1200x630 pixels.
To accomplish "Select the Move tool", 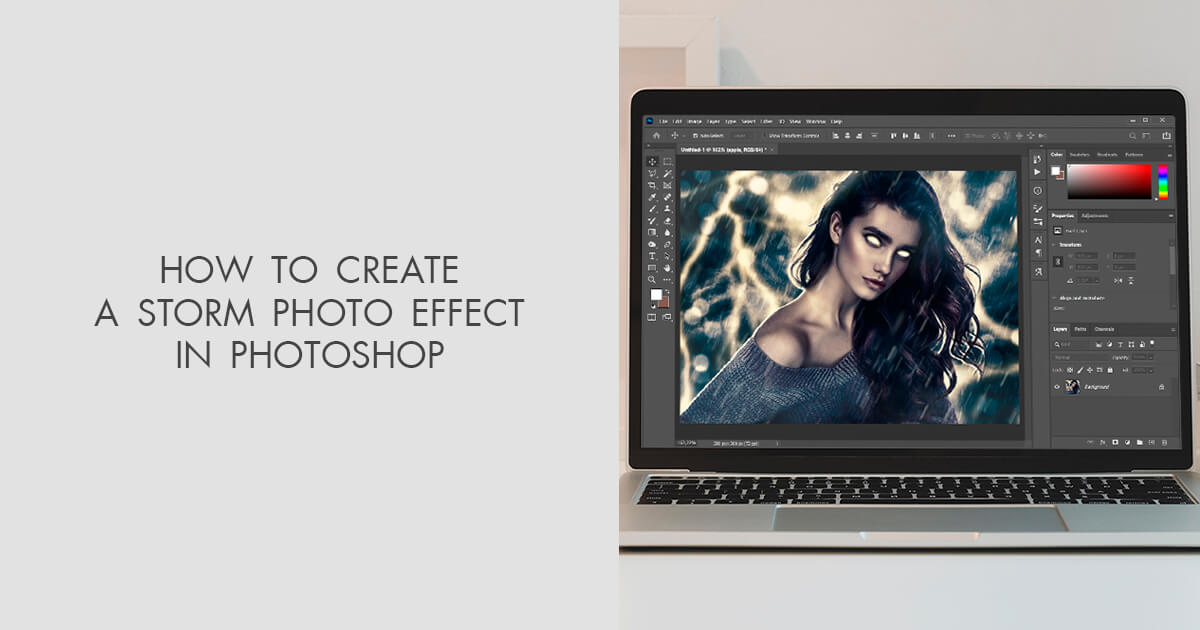I will 651,160.
